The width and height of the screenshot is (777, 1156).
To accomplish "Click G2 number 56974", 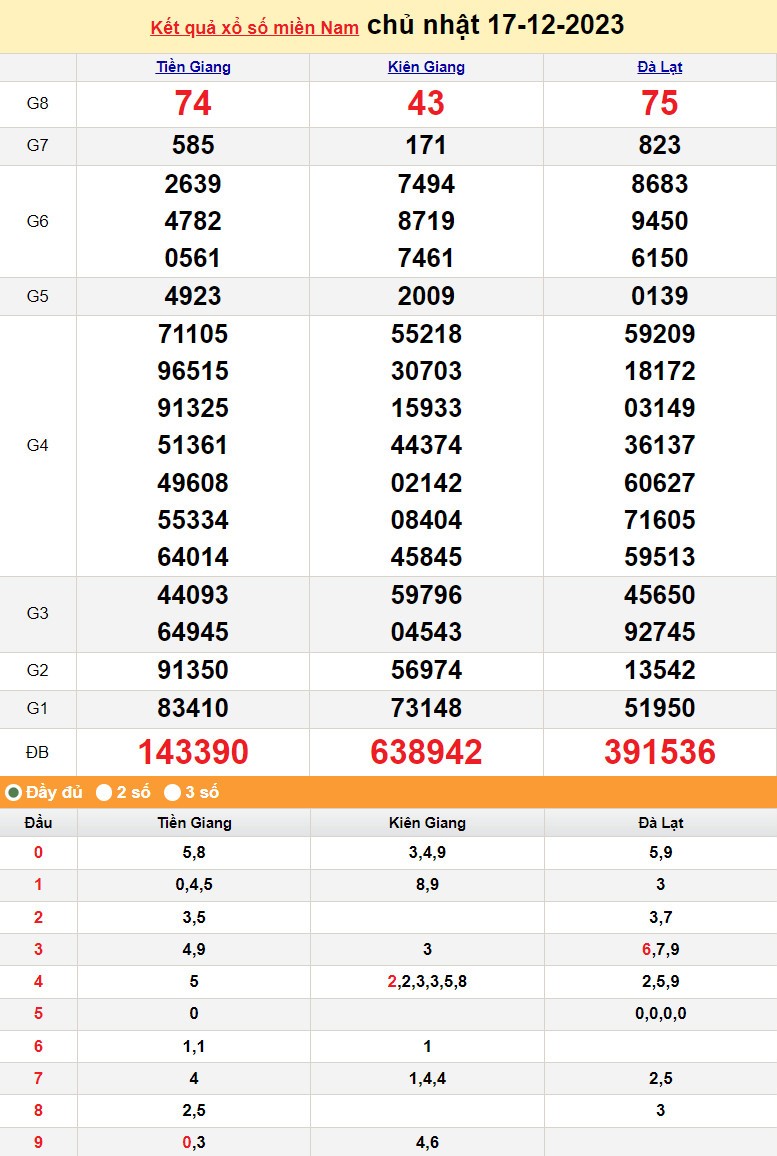I will point(426,670).
